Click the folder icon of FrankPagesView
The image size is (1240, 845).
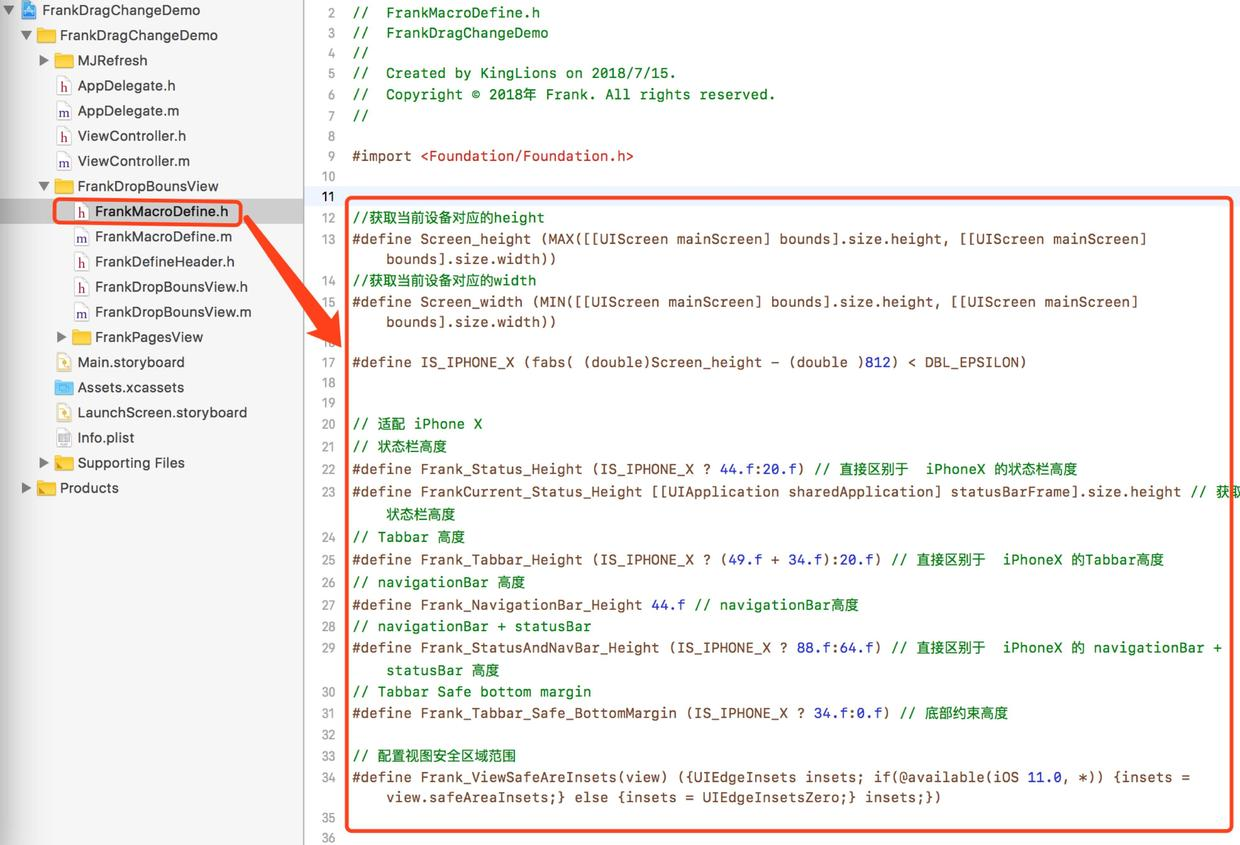tap(81, 338)
